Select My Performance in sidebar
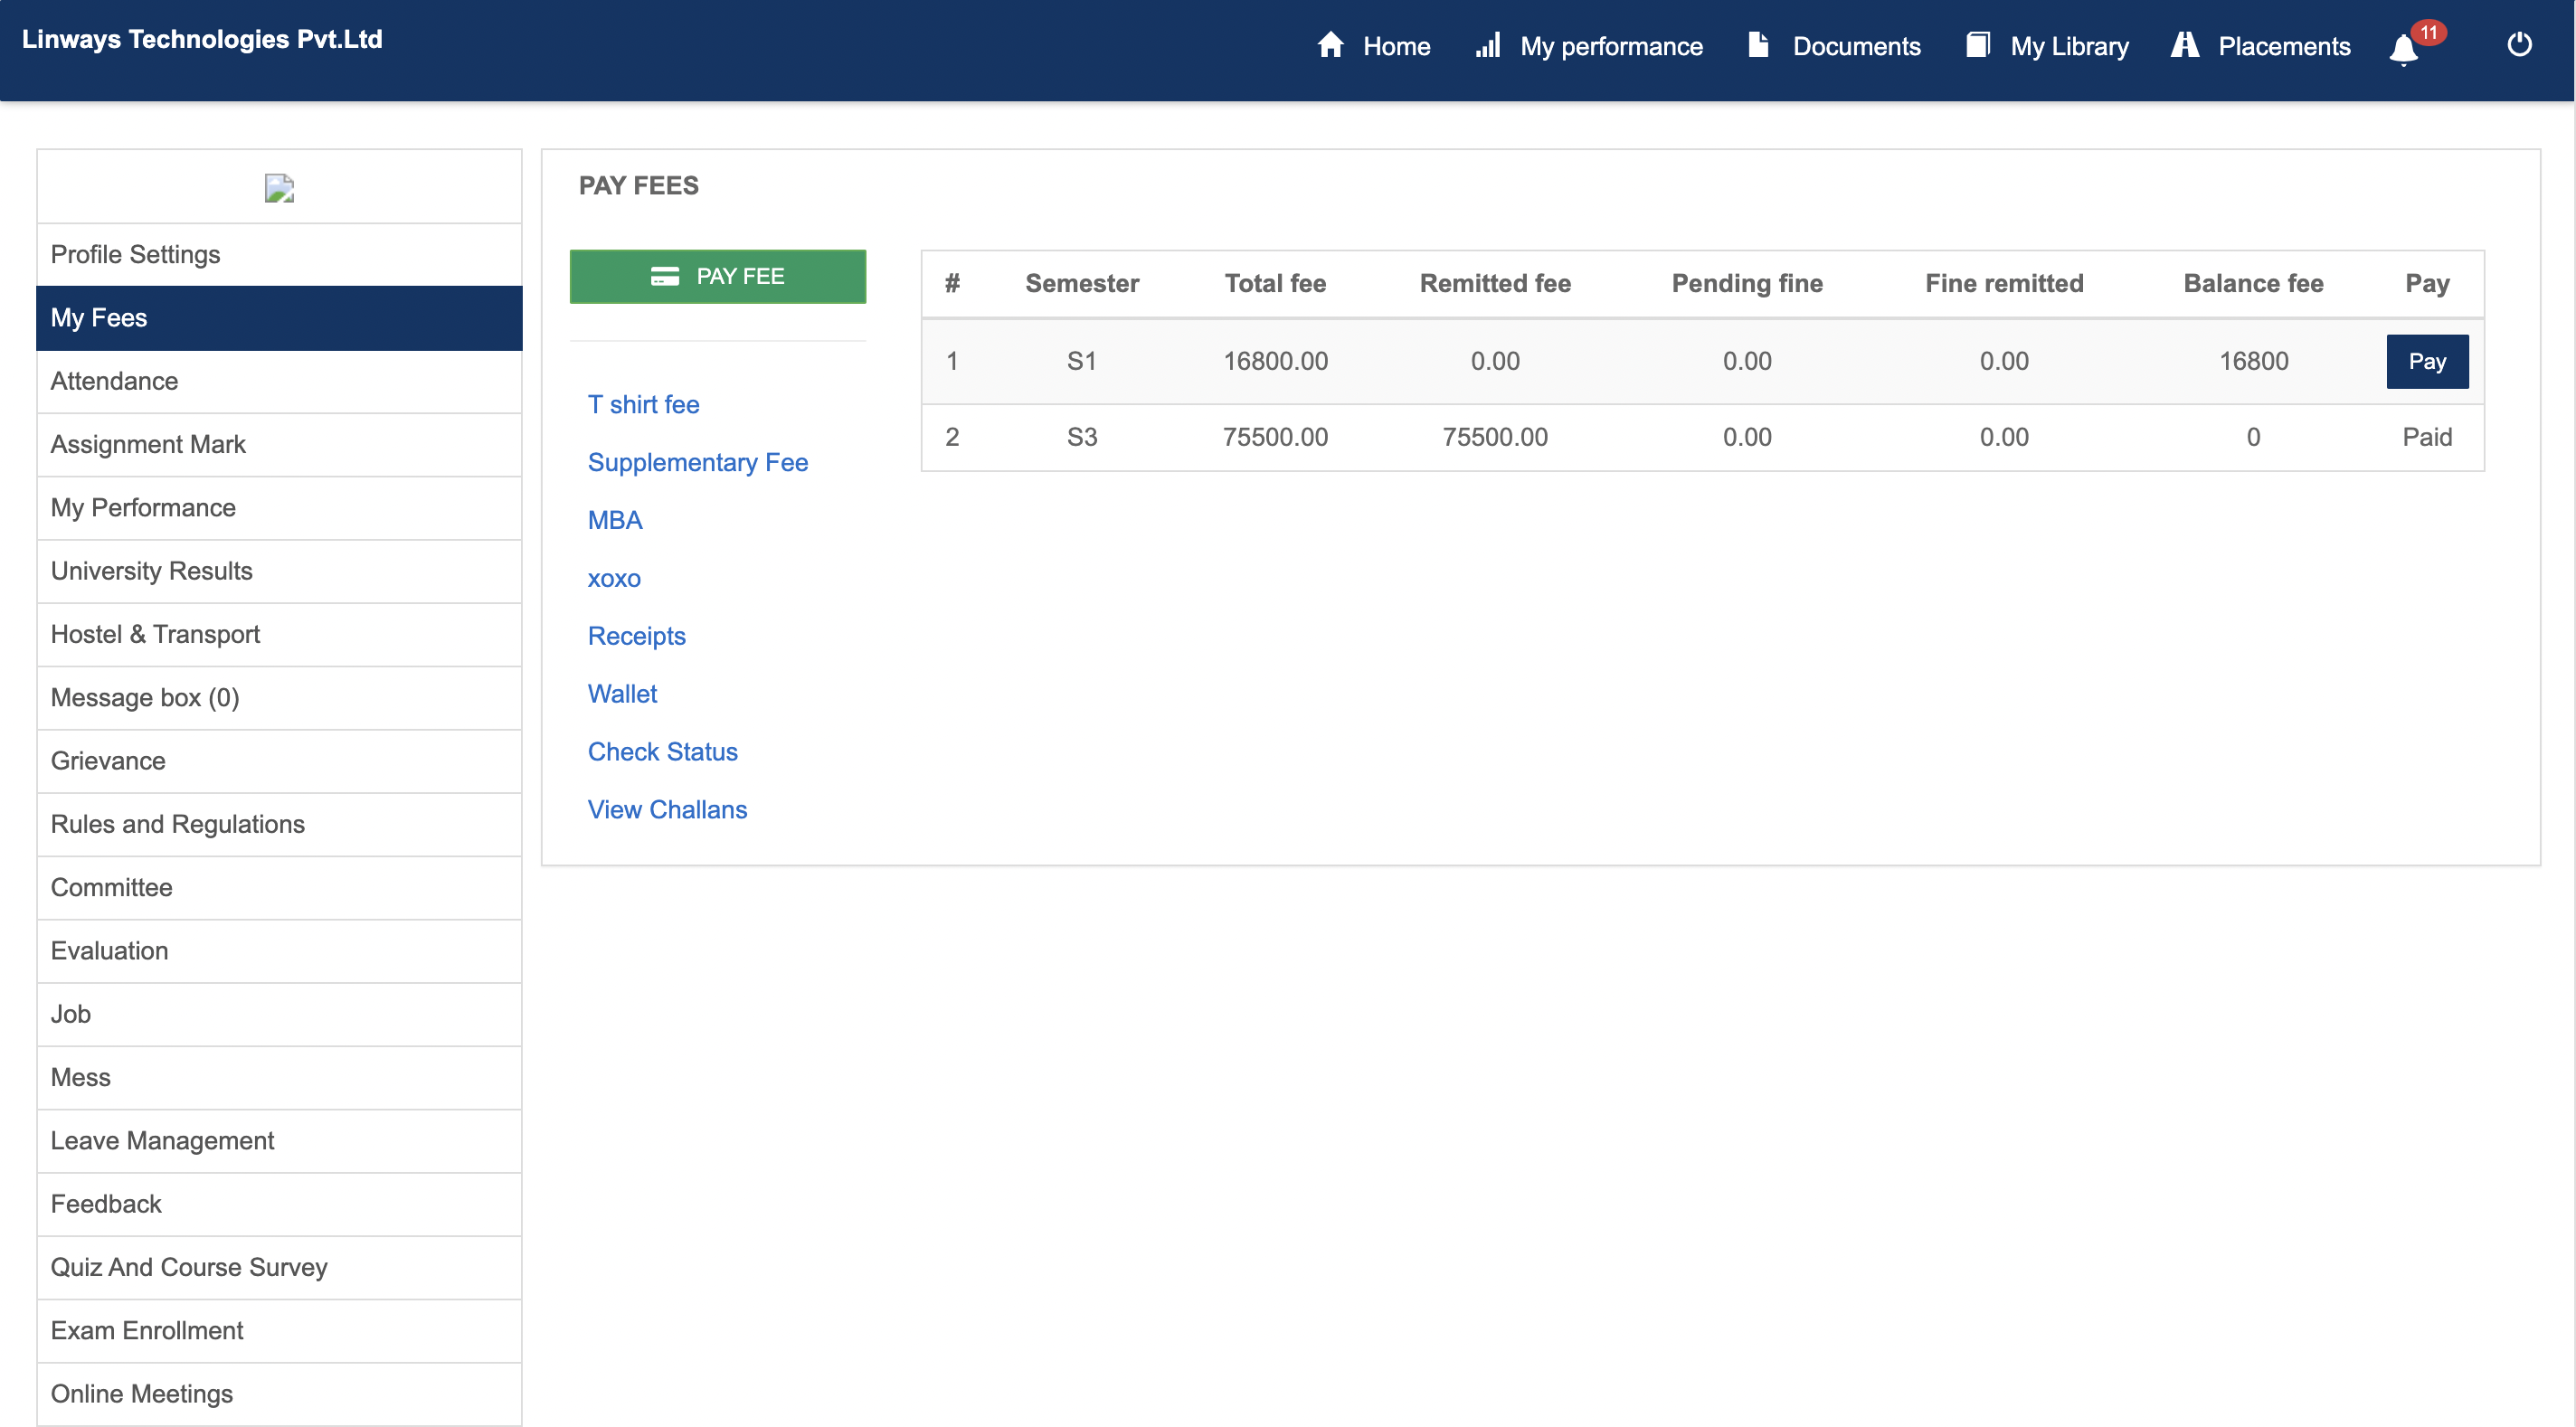 pyautogui.click(x=279, y=508)
